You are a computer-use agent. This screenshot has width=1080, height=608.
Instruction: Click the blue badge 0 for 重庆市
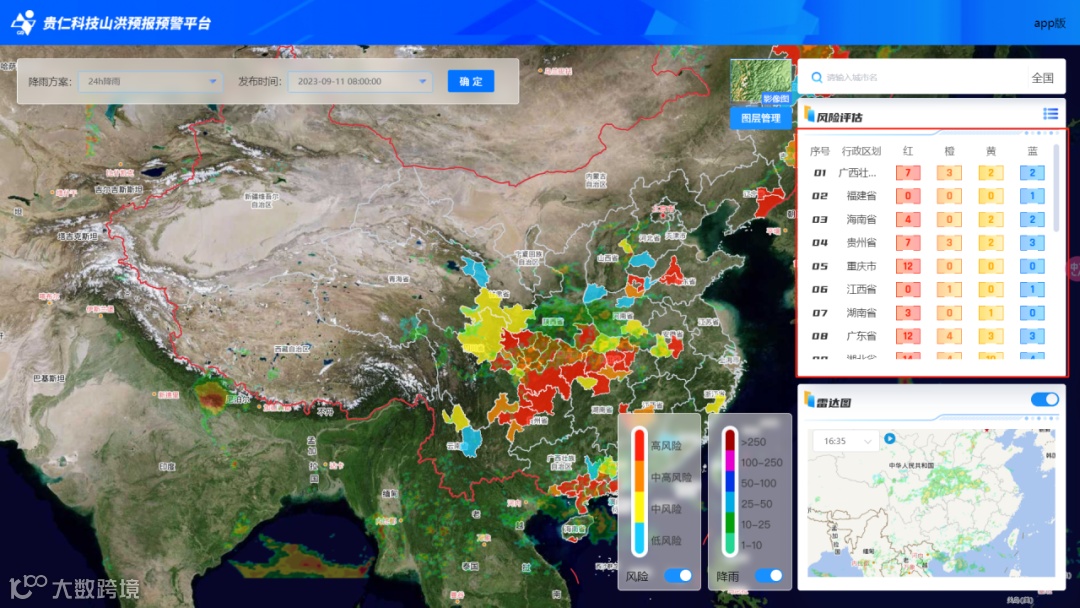point(1032,266)
